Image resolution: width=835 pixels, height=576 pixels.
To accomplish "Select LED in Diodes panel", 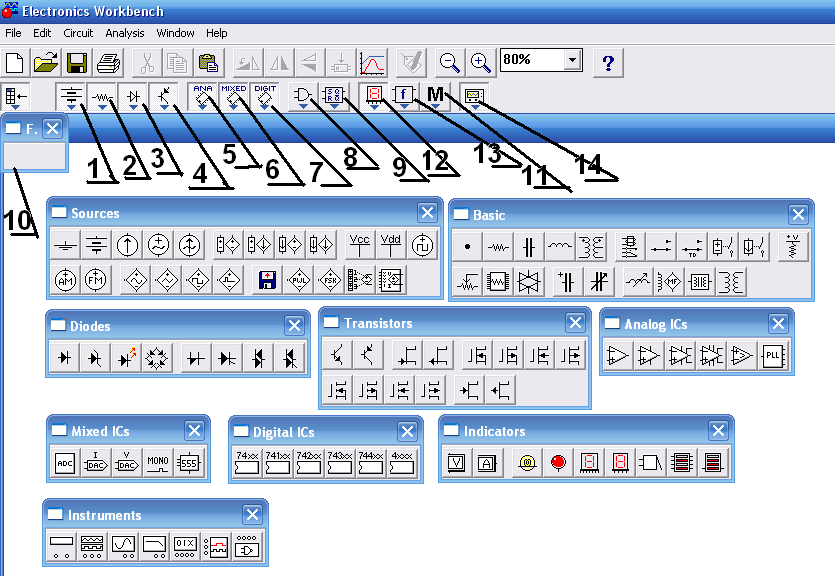I will (x=126, y=358).
